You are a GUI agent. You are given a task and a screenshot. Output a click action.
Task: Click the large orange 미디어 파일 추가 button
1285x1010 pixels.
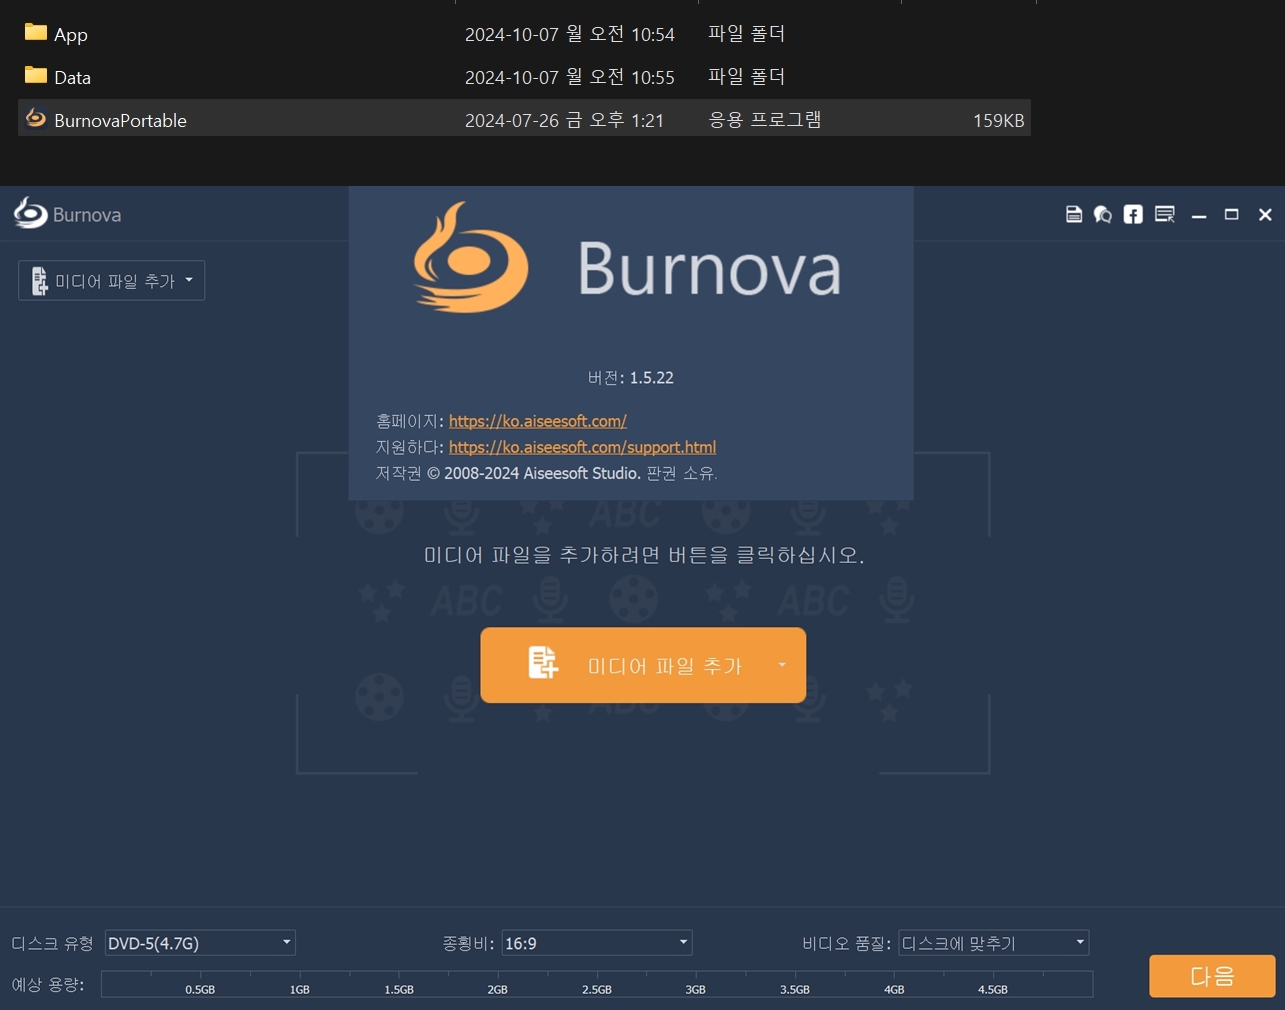tap(643, 665)
